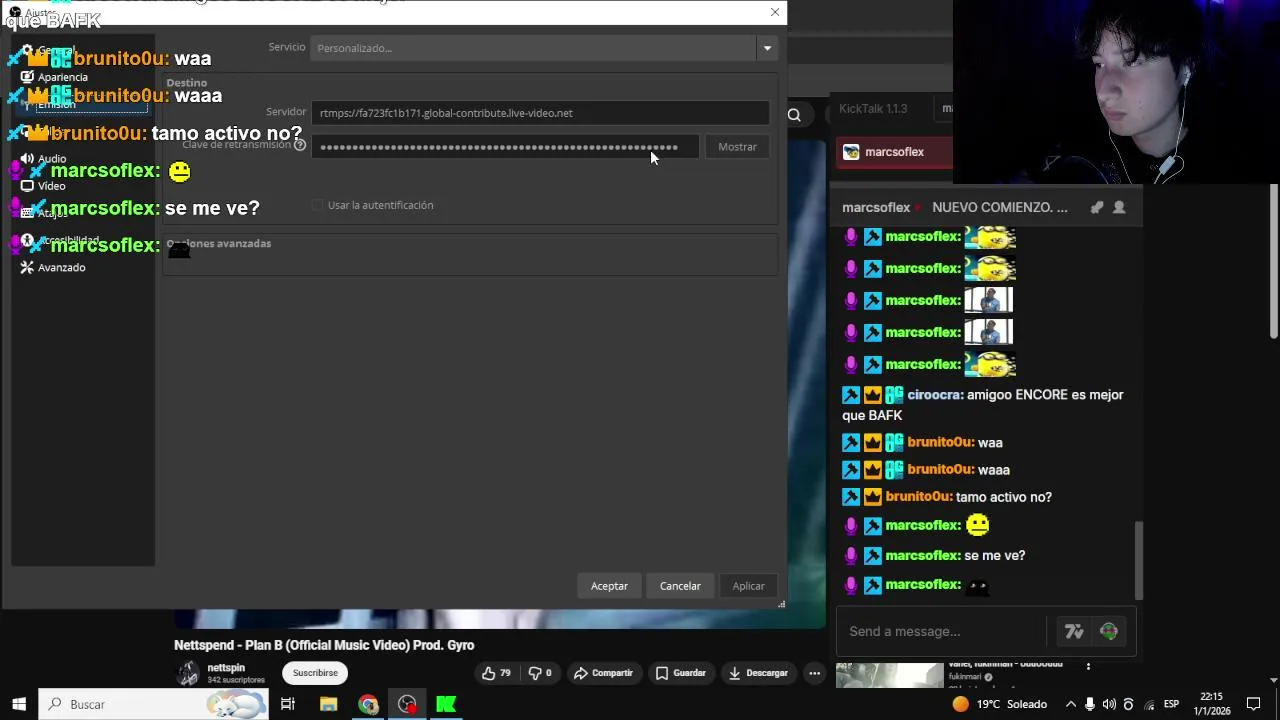Viewport: 1280px width, 720px height.
Task: Enable Usar la autentificación checkbox
Action: click(x=318, y=205)
